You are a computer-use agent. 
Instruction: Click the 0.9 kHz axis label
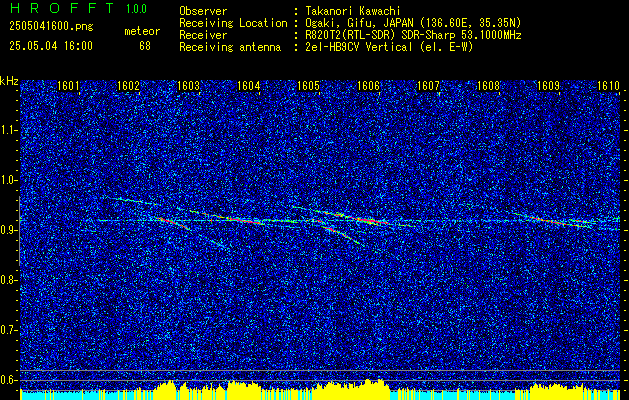pos(9,230)
